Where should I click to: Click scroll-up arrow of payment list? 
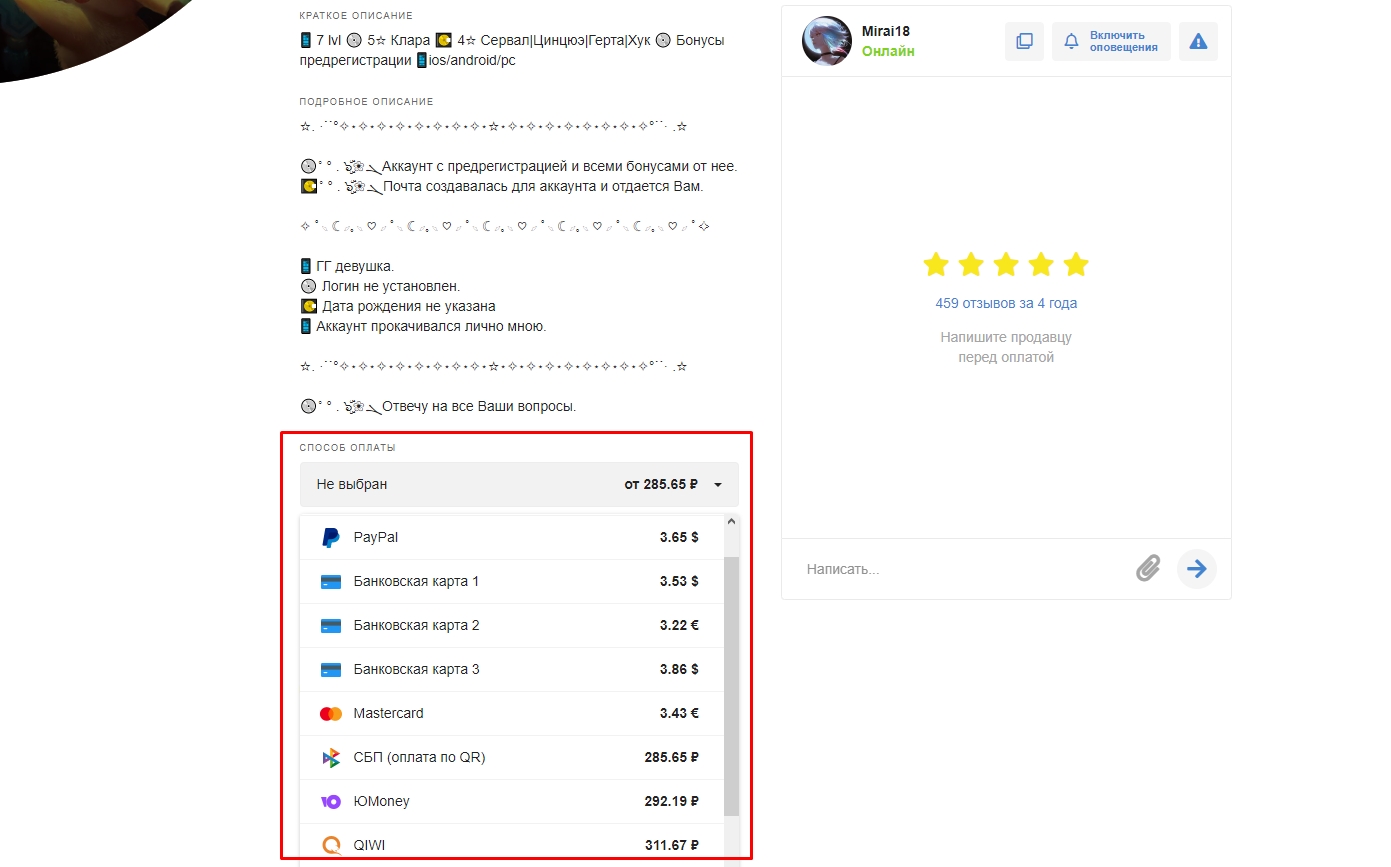click(731, 522)
